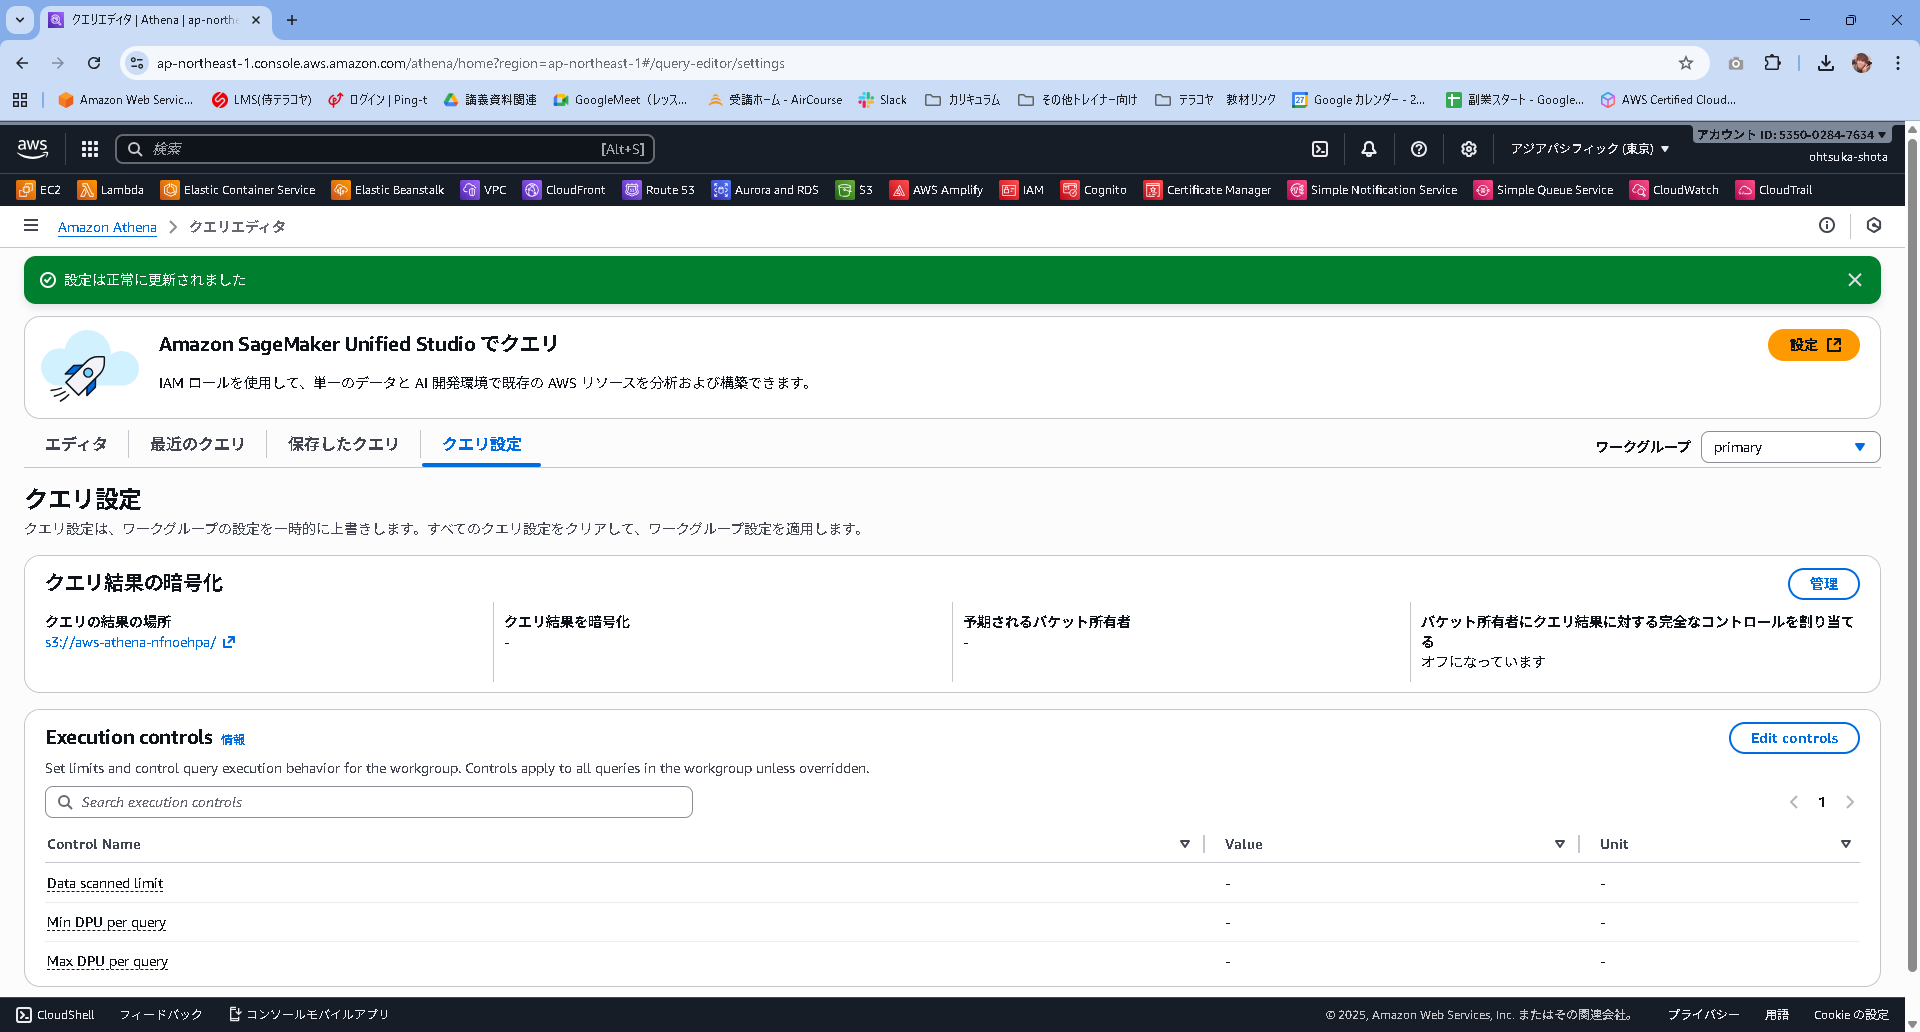Click the Search execution controls field
The height and width of the screenshot is (1032, 1920).
coord(369,802)
